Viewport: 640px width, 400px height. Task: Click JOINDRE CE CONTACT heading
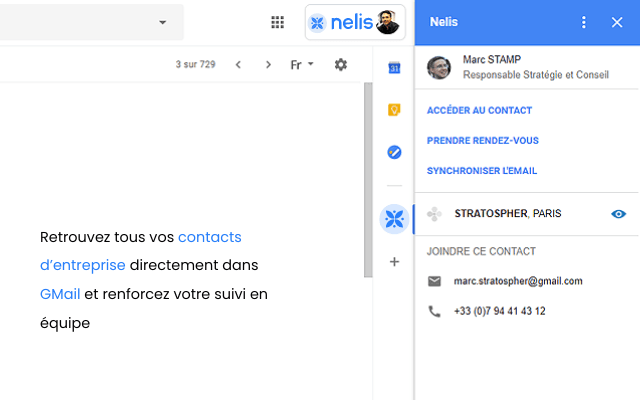click(x=481, y=251)
